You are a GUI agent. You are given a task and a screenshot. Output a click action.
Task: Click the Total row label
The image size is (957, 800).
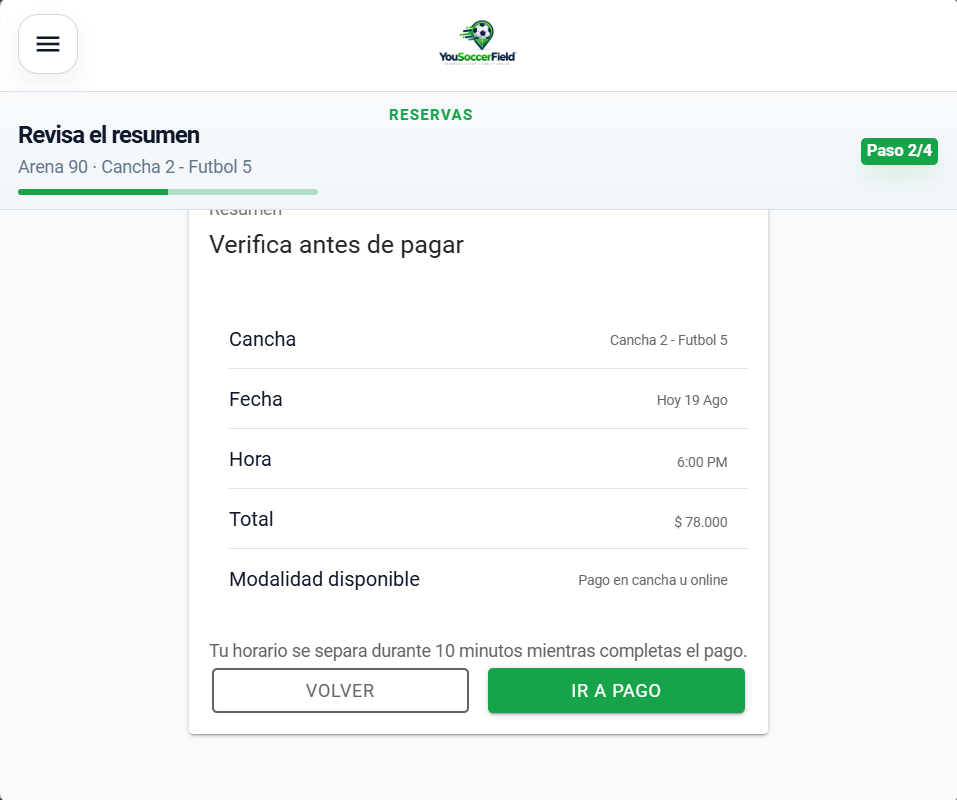[x=251, y=519]
